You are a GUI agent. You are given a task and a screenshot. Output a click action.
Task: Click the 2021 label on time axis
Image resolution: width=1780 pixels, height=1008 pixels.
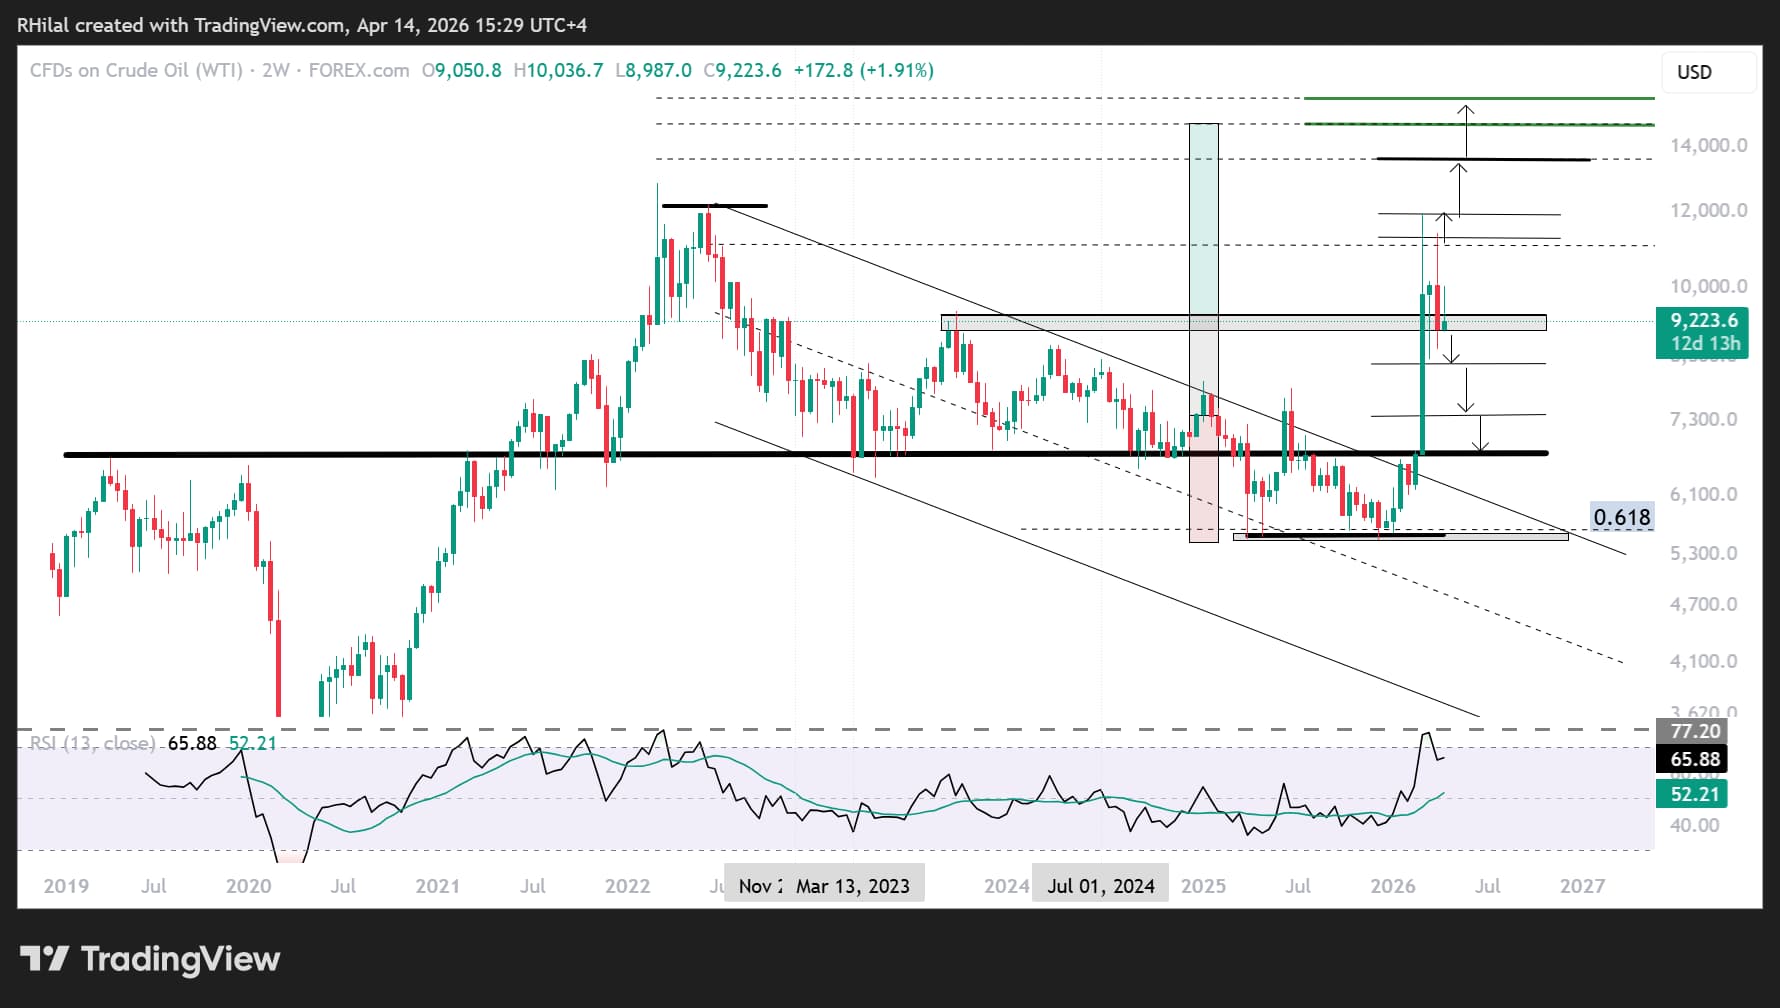click(x=438, y=886)
